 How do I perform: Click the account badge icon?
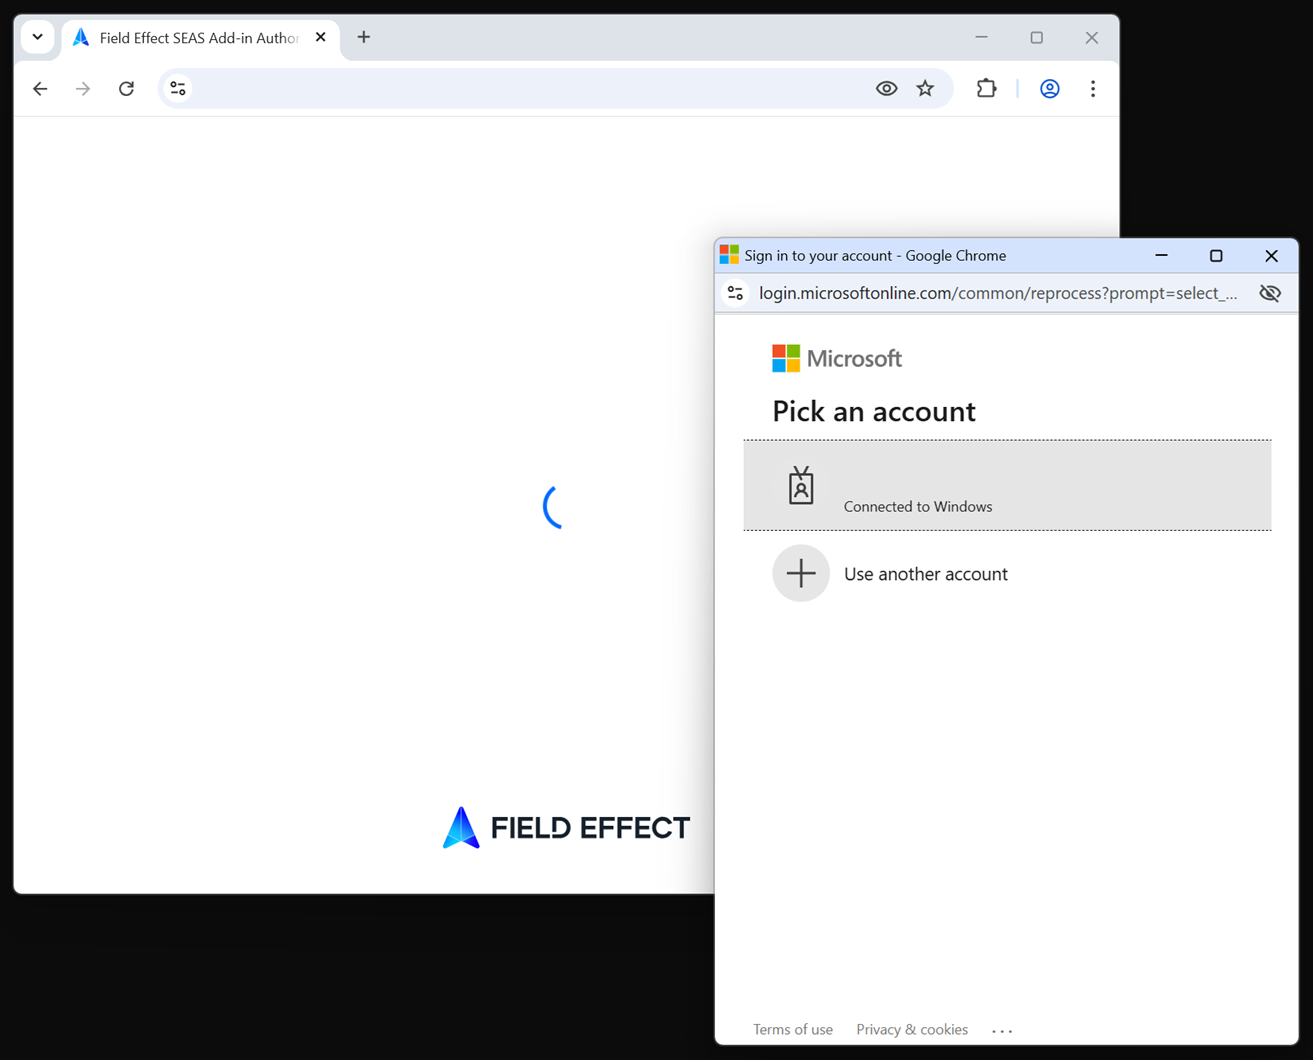coord(801,485)
